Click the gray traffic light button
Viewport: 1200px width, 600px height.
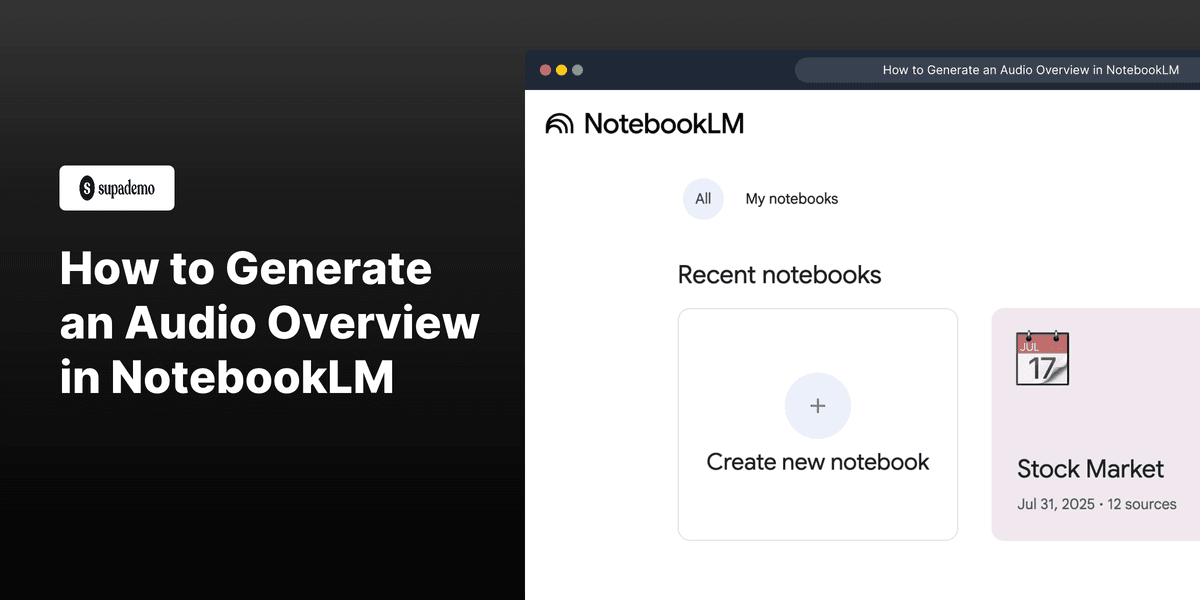(x=577, y=70)
